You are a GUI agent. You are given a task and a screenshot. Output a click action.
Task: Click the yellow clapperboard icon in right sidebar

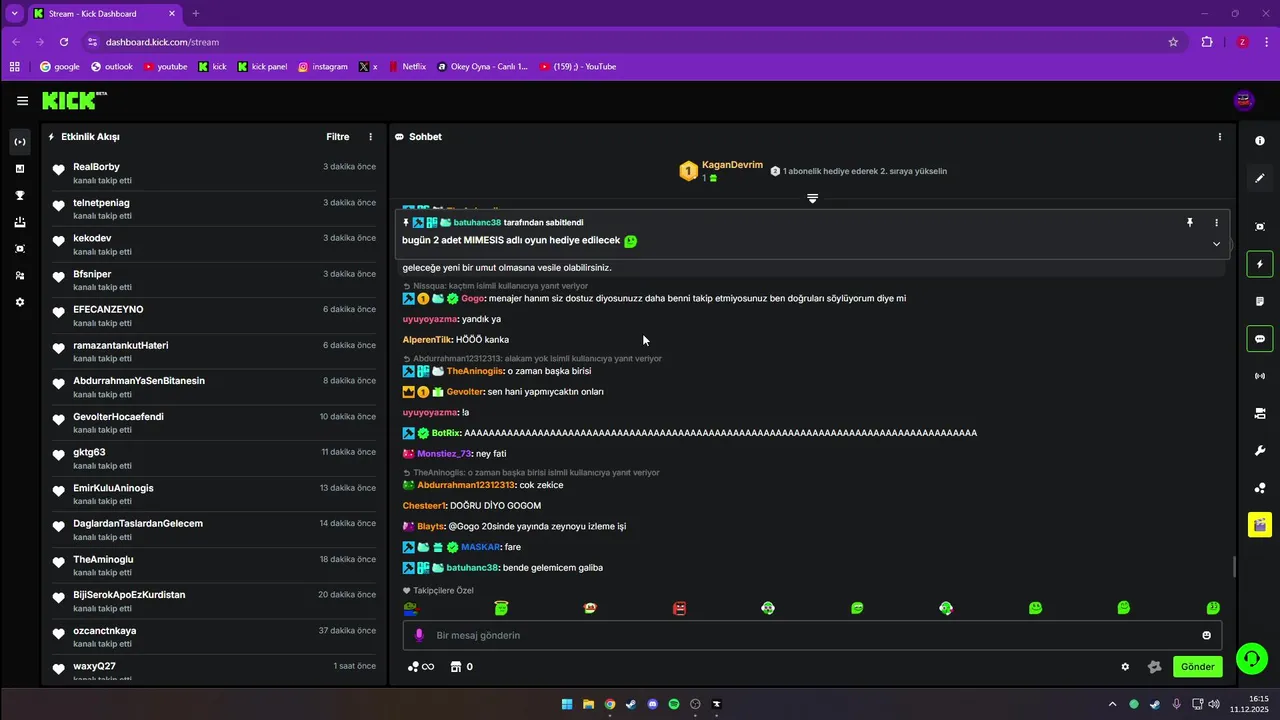tap(1260, 524)
